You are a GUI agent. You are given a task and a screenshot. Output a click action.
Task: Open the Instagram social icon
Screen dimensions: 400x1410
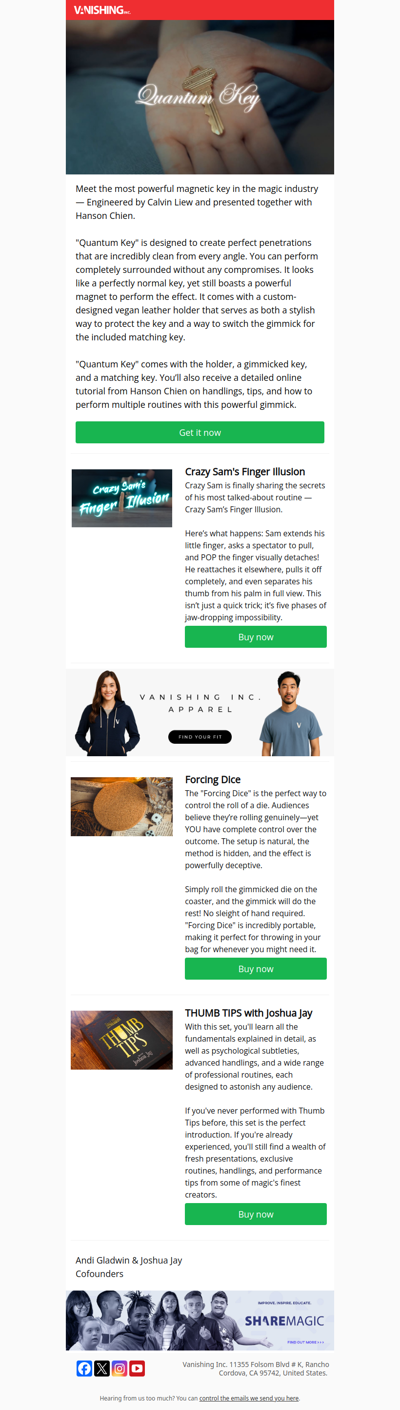[119, 1368]
